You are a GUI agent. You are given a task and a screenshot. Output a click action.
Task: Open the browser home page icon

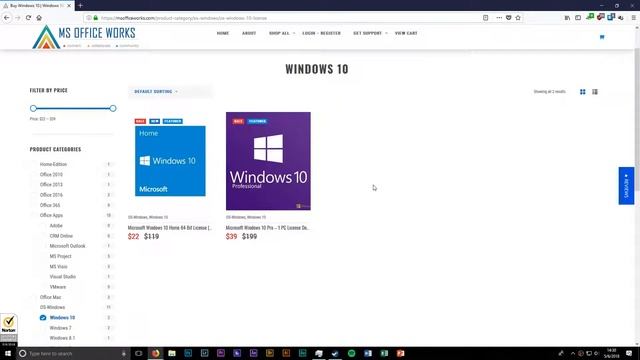pos(39,18)
